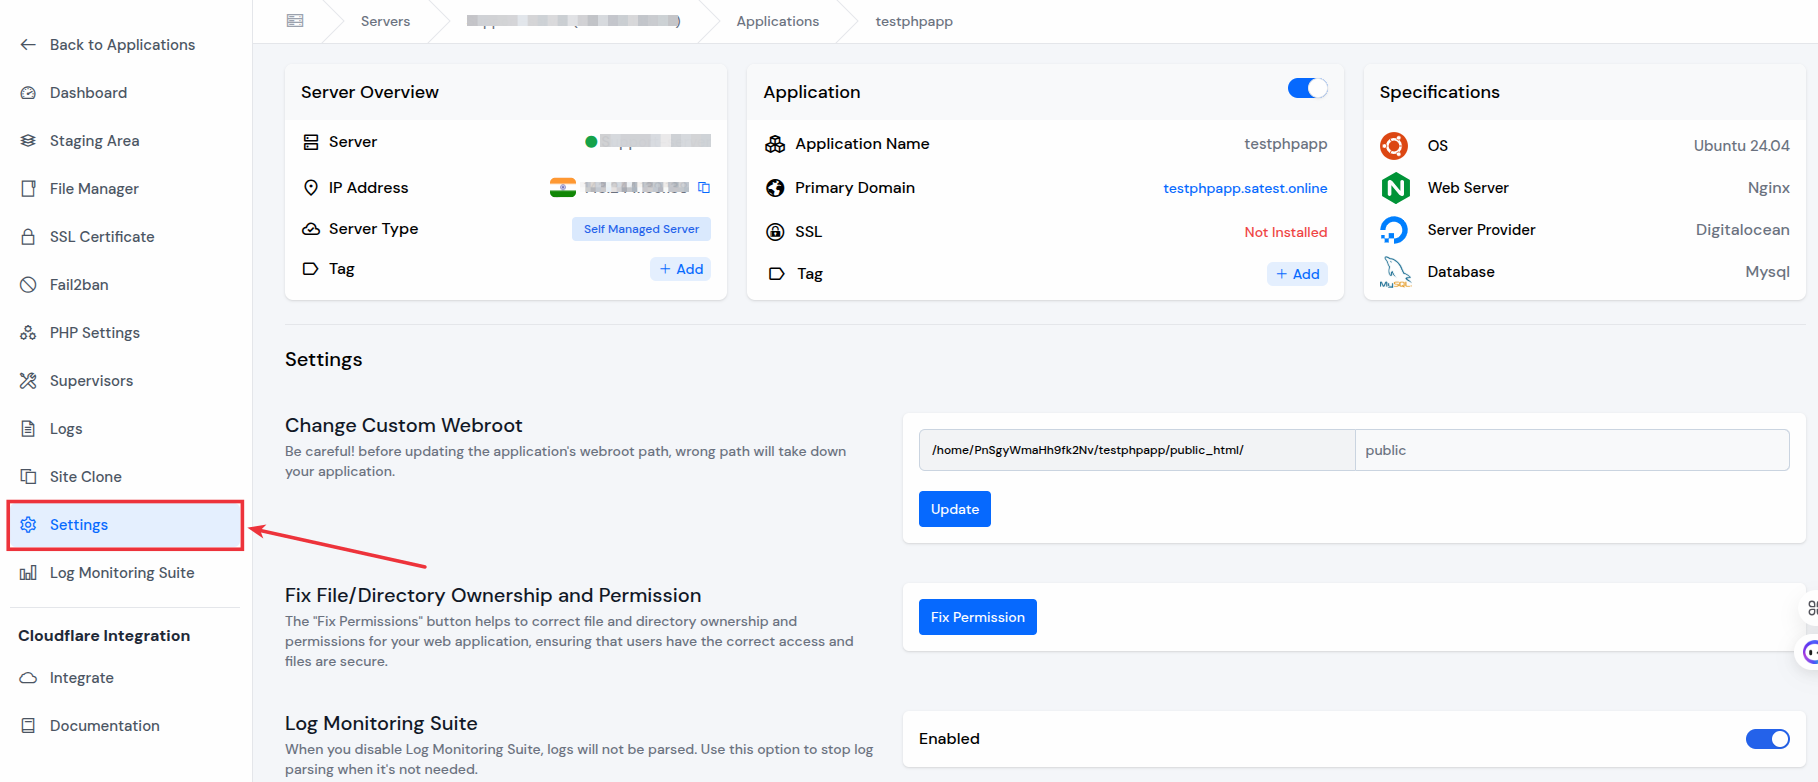The height and width of the screenshot is (782, 1818).
Task: Disable the Log Monitoring Suite Enabled switch
Action: point(1767,739)
